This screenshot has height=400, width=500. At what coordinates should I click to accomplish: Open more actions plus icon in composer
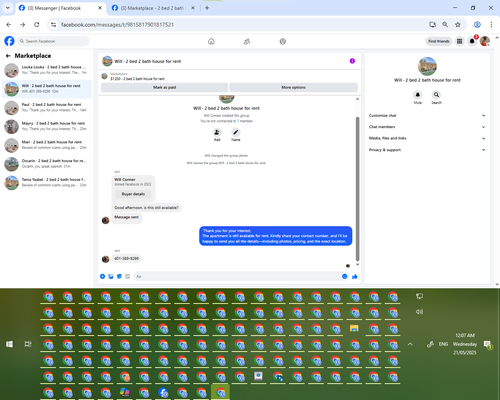102,276
